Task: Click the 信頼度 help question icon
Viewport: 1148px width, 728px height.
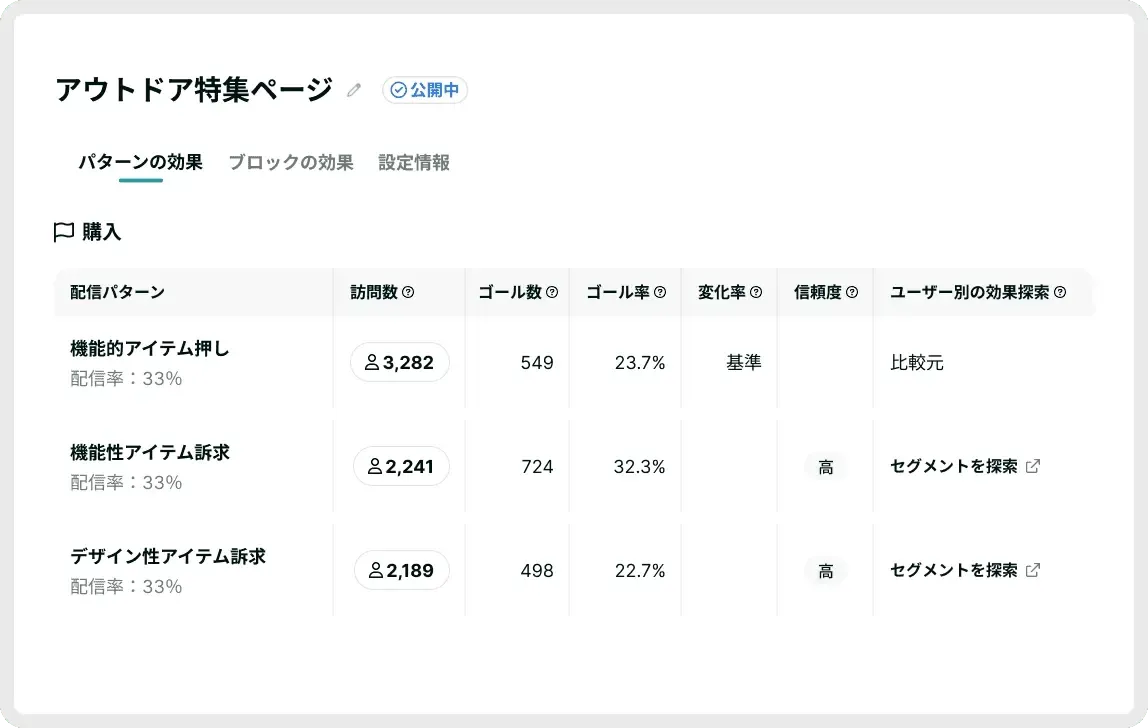Action: 852,293
